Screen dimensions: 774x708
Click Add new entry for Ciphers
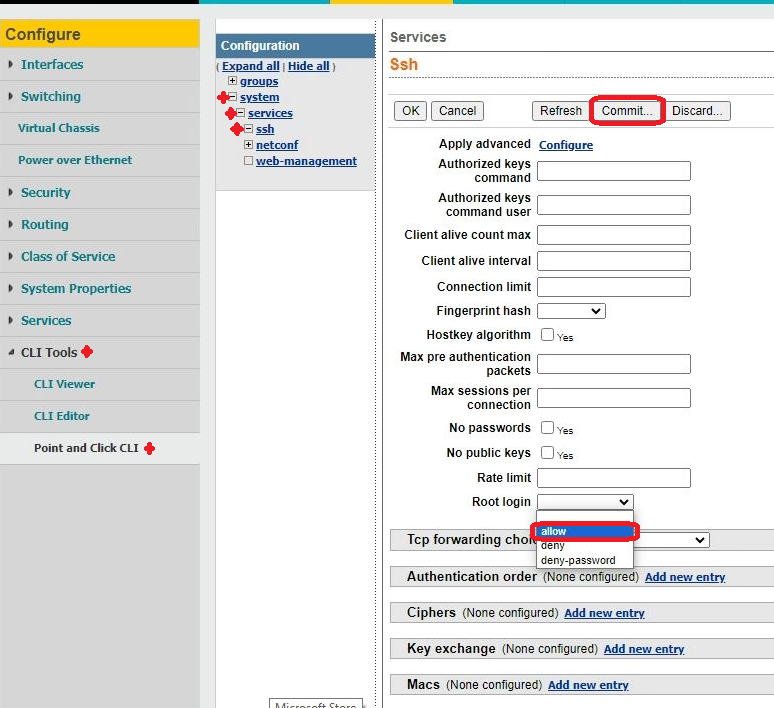(x=604, y=613)
